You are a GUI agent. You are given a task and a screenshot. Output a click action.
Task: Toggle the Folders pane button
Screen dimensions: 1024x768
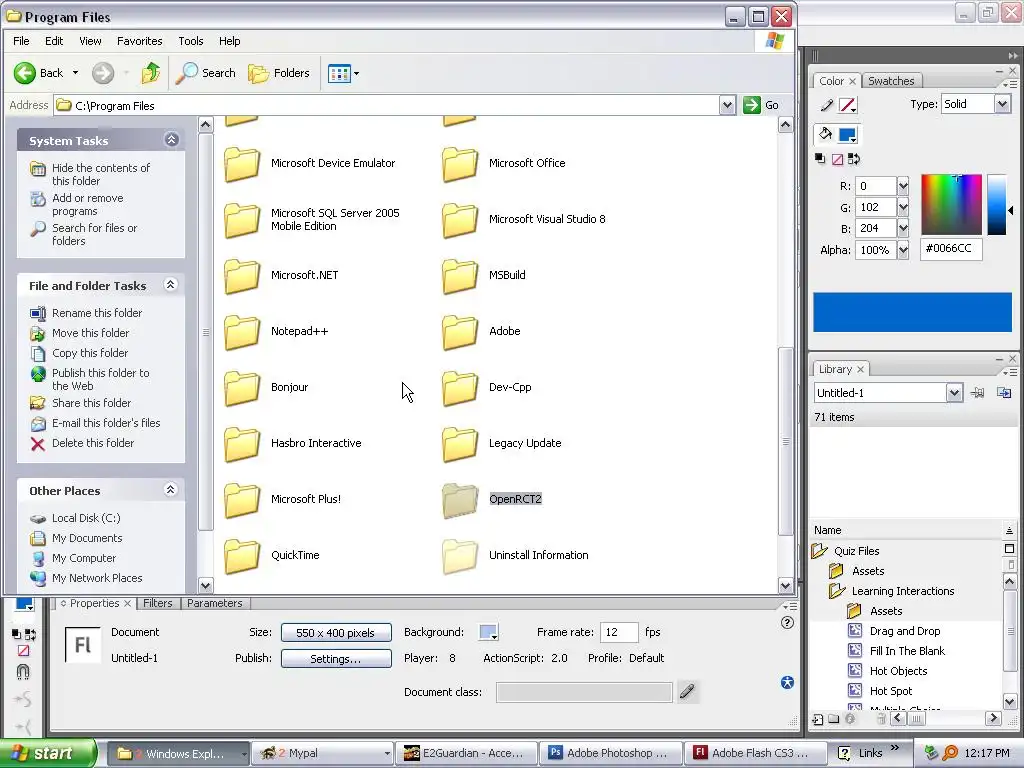(x=279, y=73)
